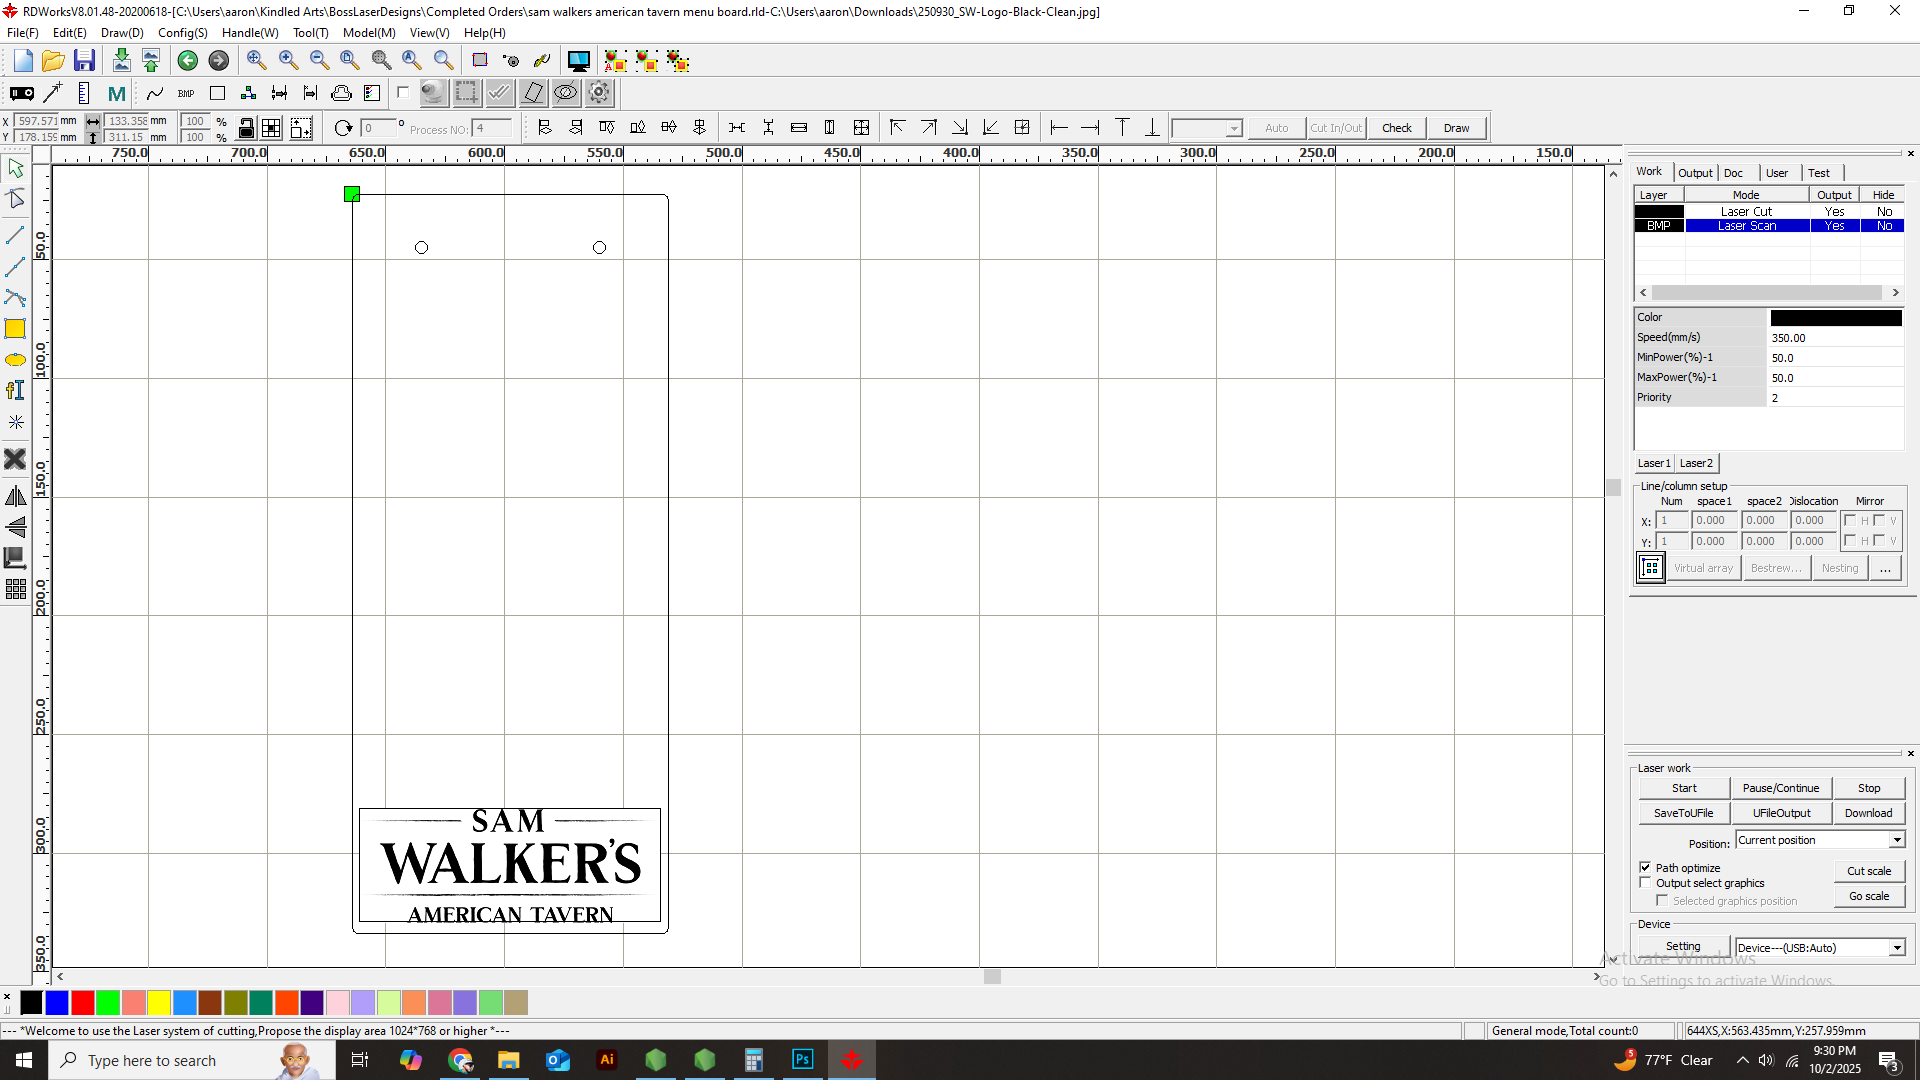1920x1080 pixels.
Task: Click the rotate icon in properties bar
Action: point(343,128)
